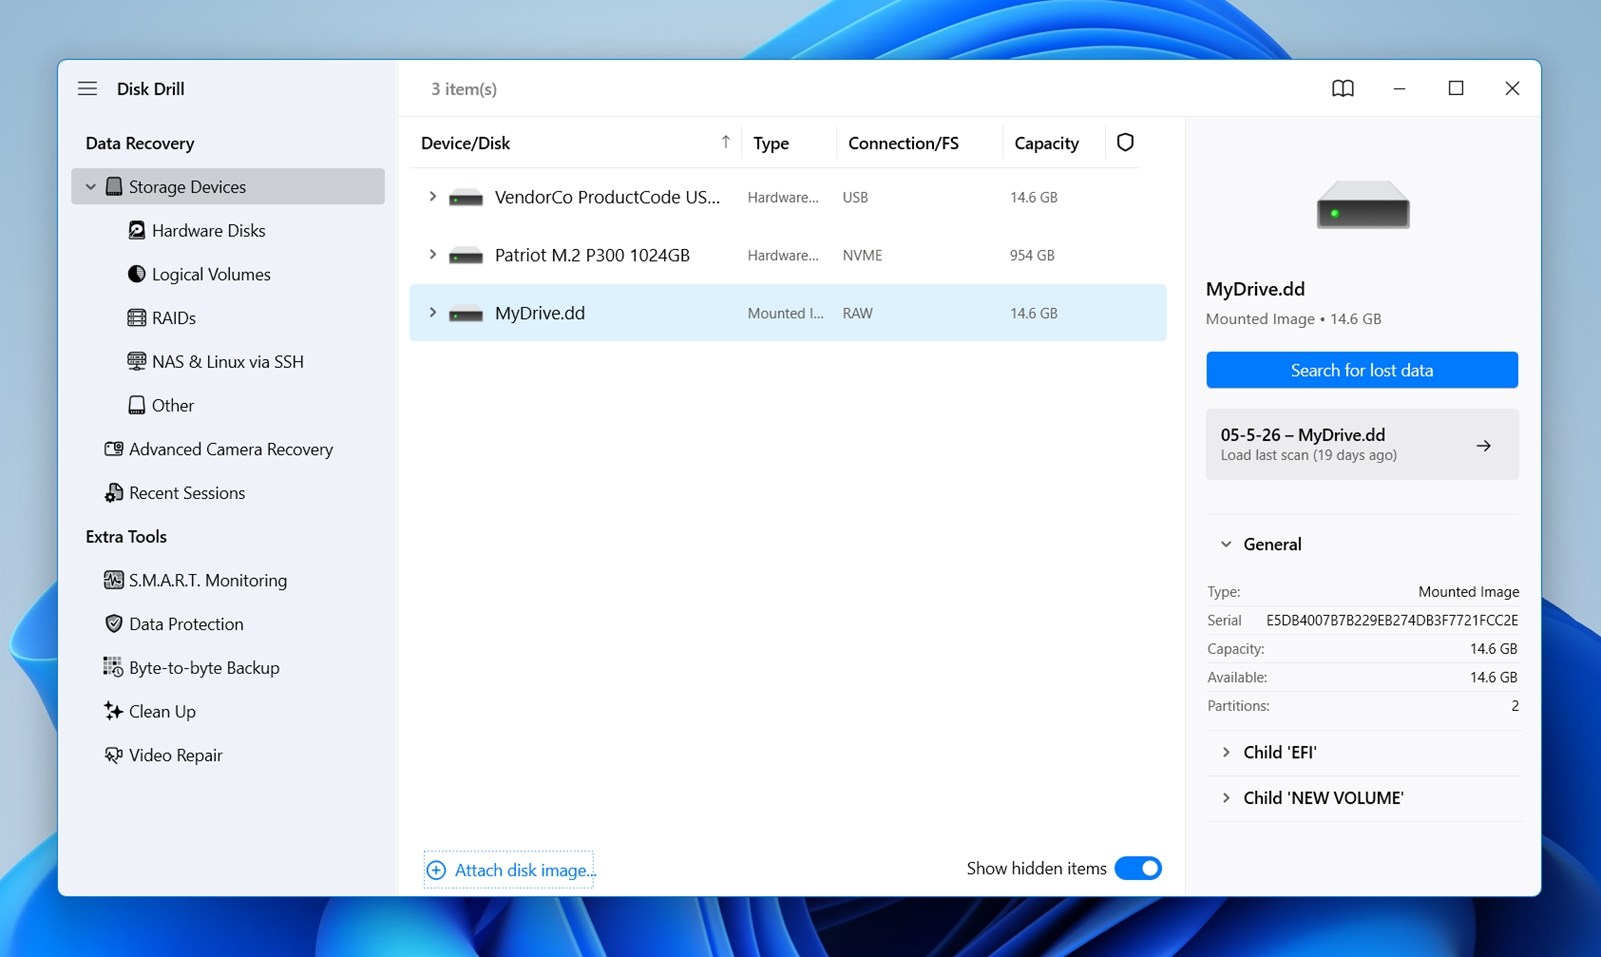This screenshot has width=1601, height=957.
Task: Toggle the Show hidden items switch
Action: tap(1138, 869)
